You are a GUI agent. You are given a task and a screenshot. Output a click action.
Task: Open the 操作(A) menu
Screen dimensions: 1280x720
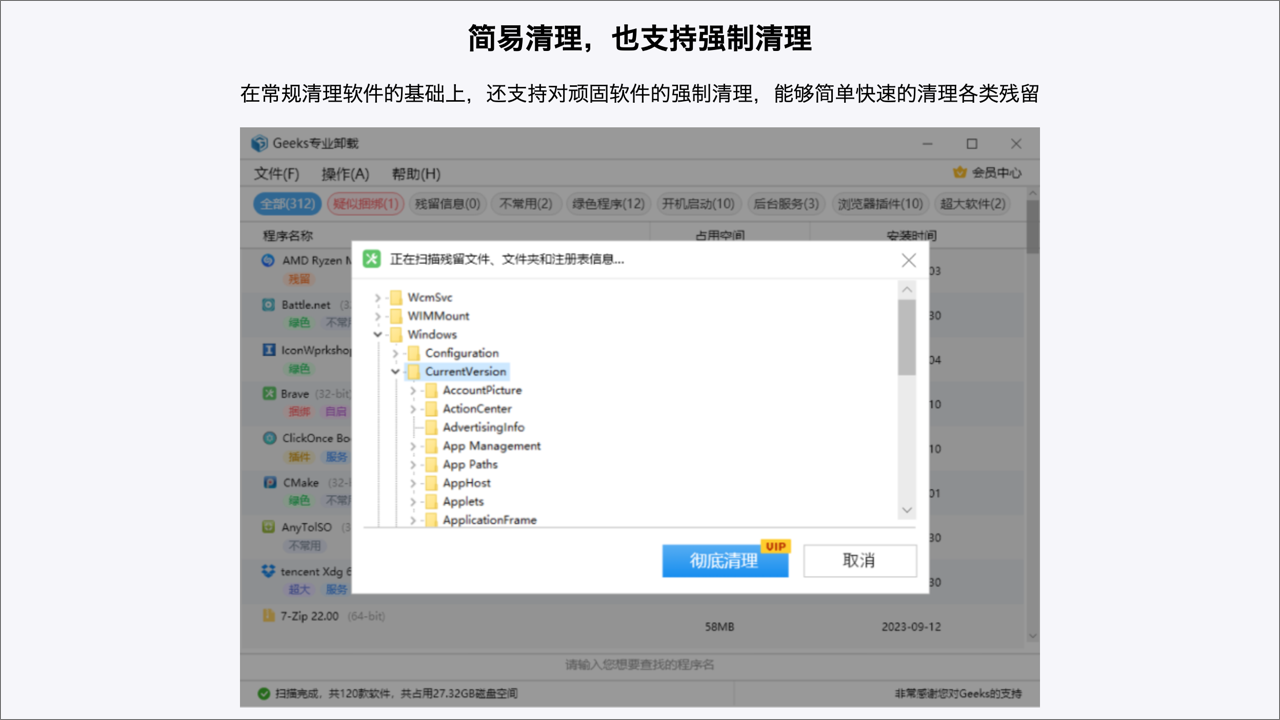click(345, 173)
